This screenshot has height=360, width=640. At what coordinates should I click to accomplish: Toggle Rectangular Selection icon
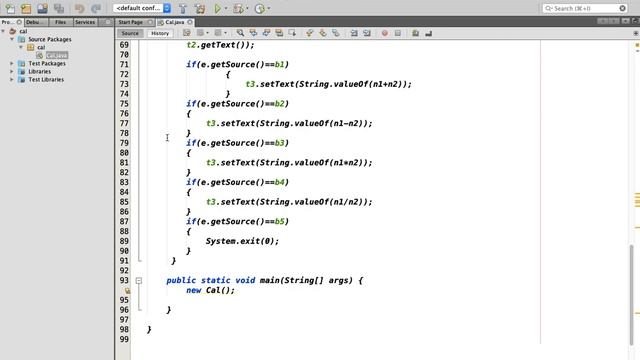[292, 33]
